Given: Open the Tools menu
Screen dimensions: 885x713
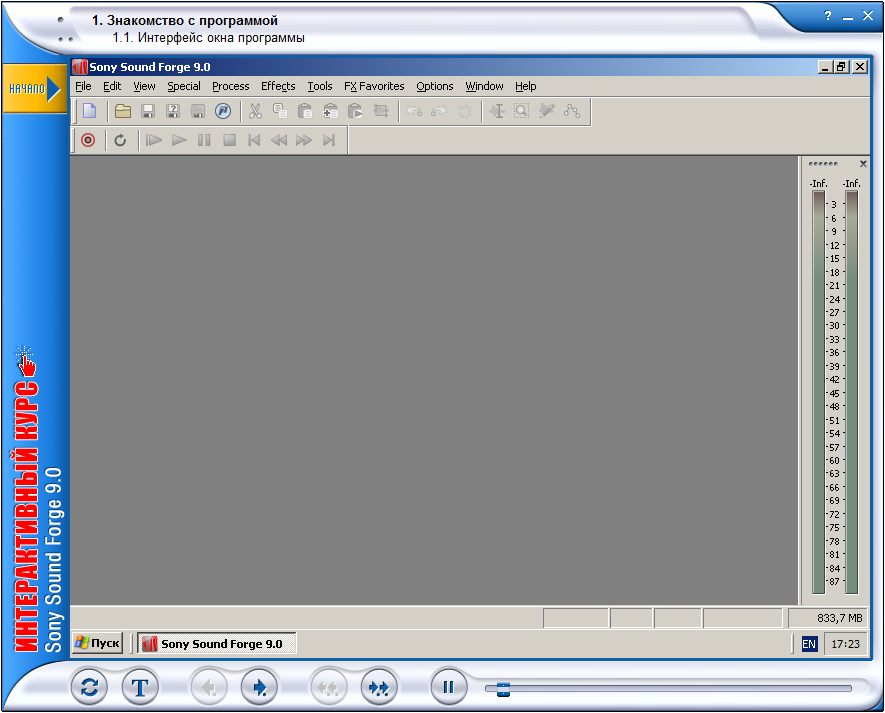Looking at the screenshot, I should (319, 86).
